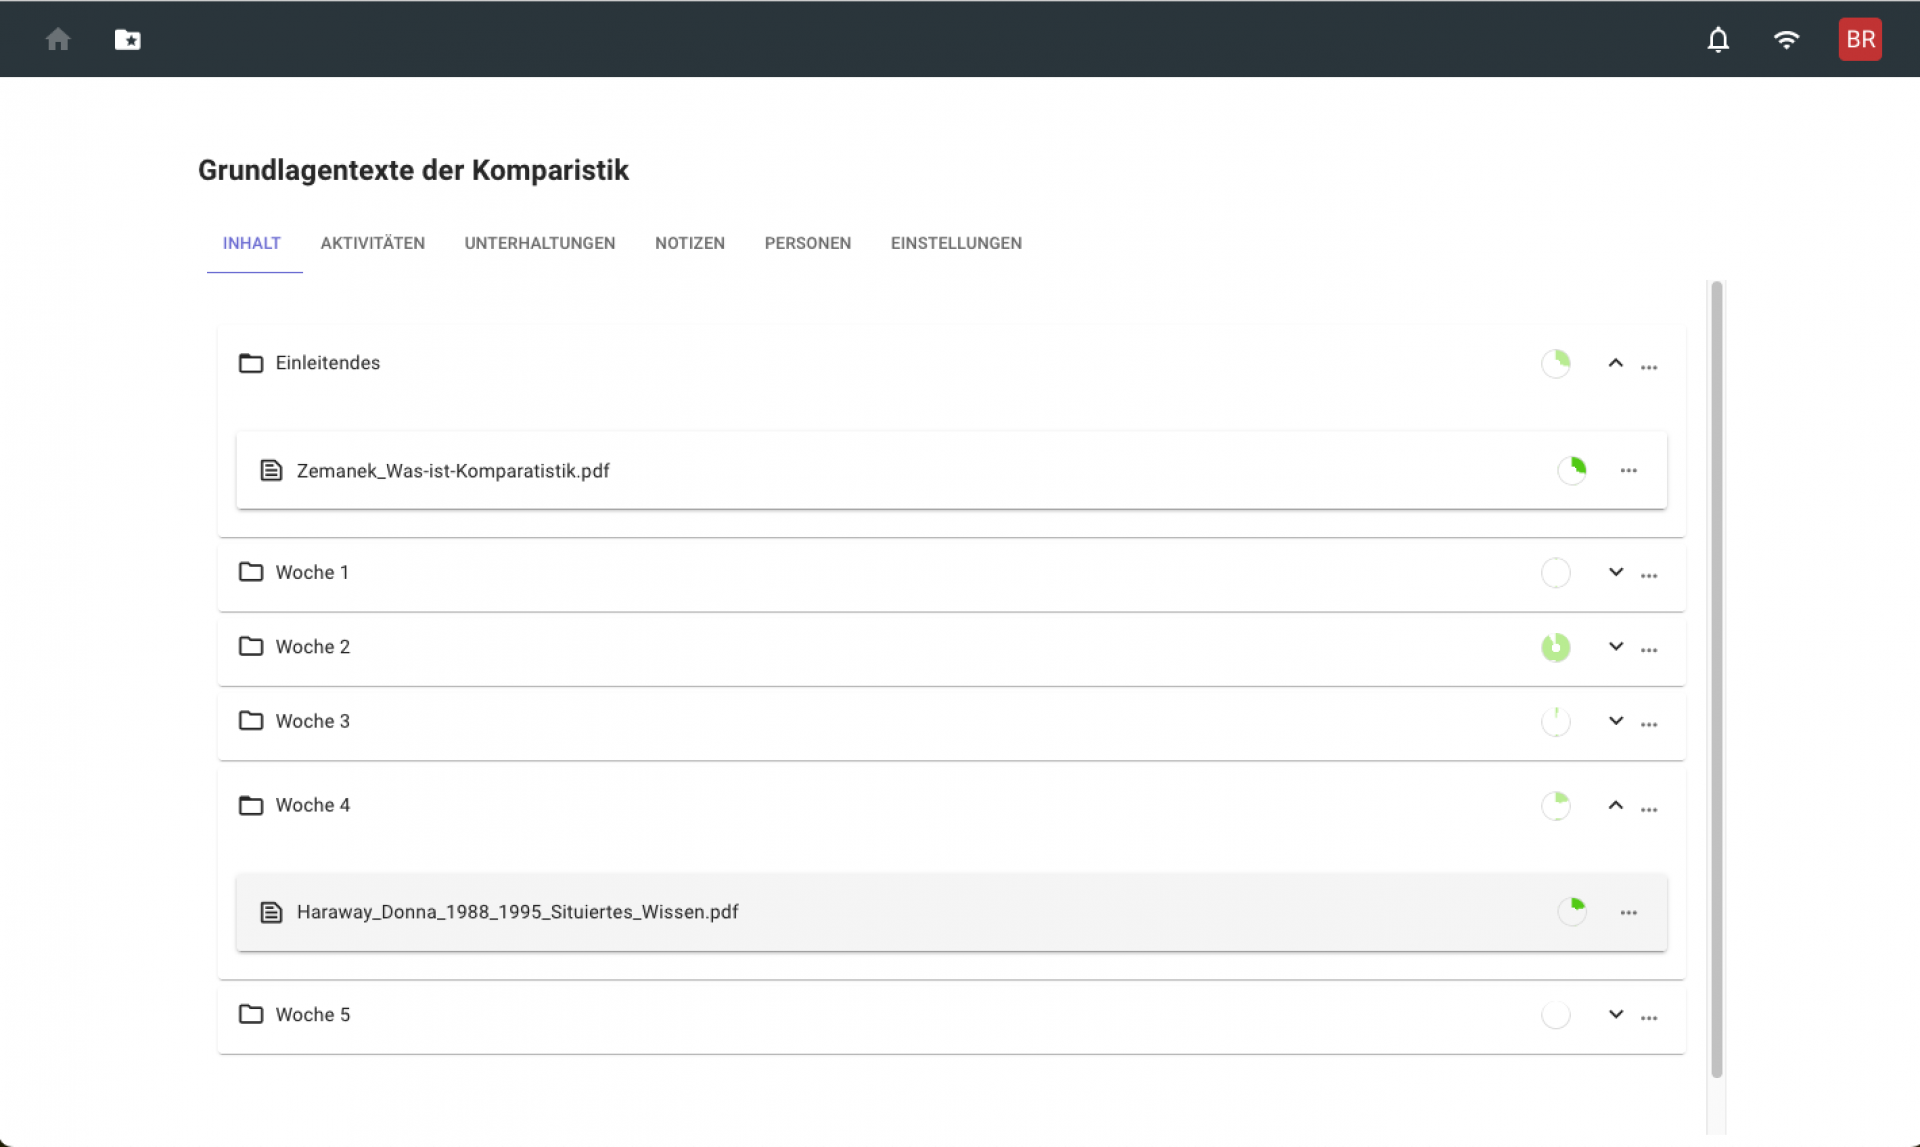Go to the home page icon
Viewport: 1920px width, 1147px height.
pyautogui.click(x=58, y=39)
